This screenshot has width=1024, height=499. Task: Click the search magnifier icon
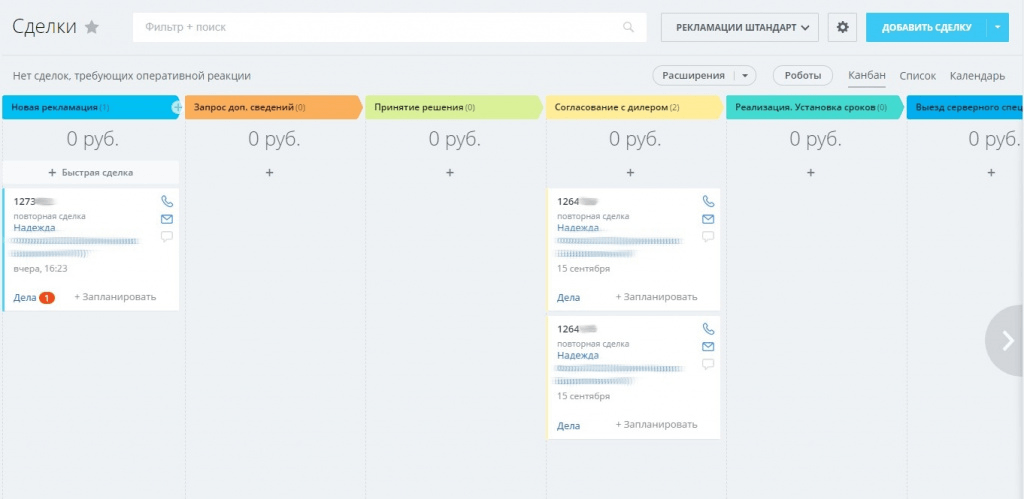click(x=628, y=28)
